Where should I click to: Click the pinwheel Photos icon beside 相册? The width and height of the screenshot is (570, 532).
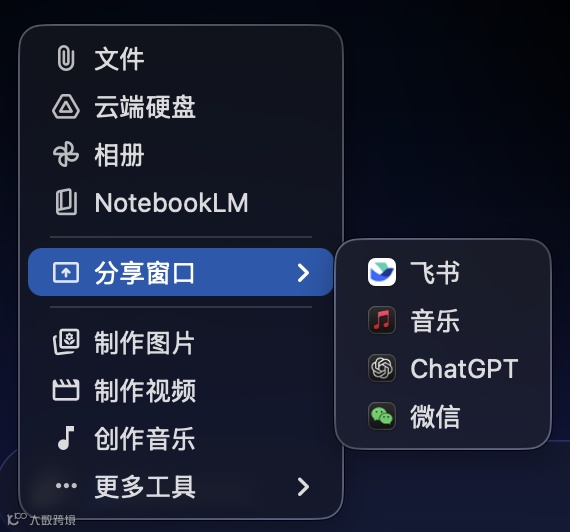click(66, 154)
